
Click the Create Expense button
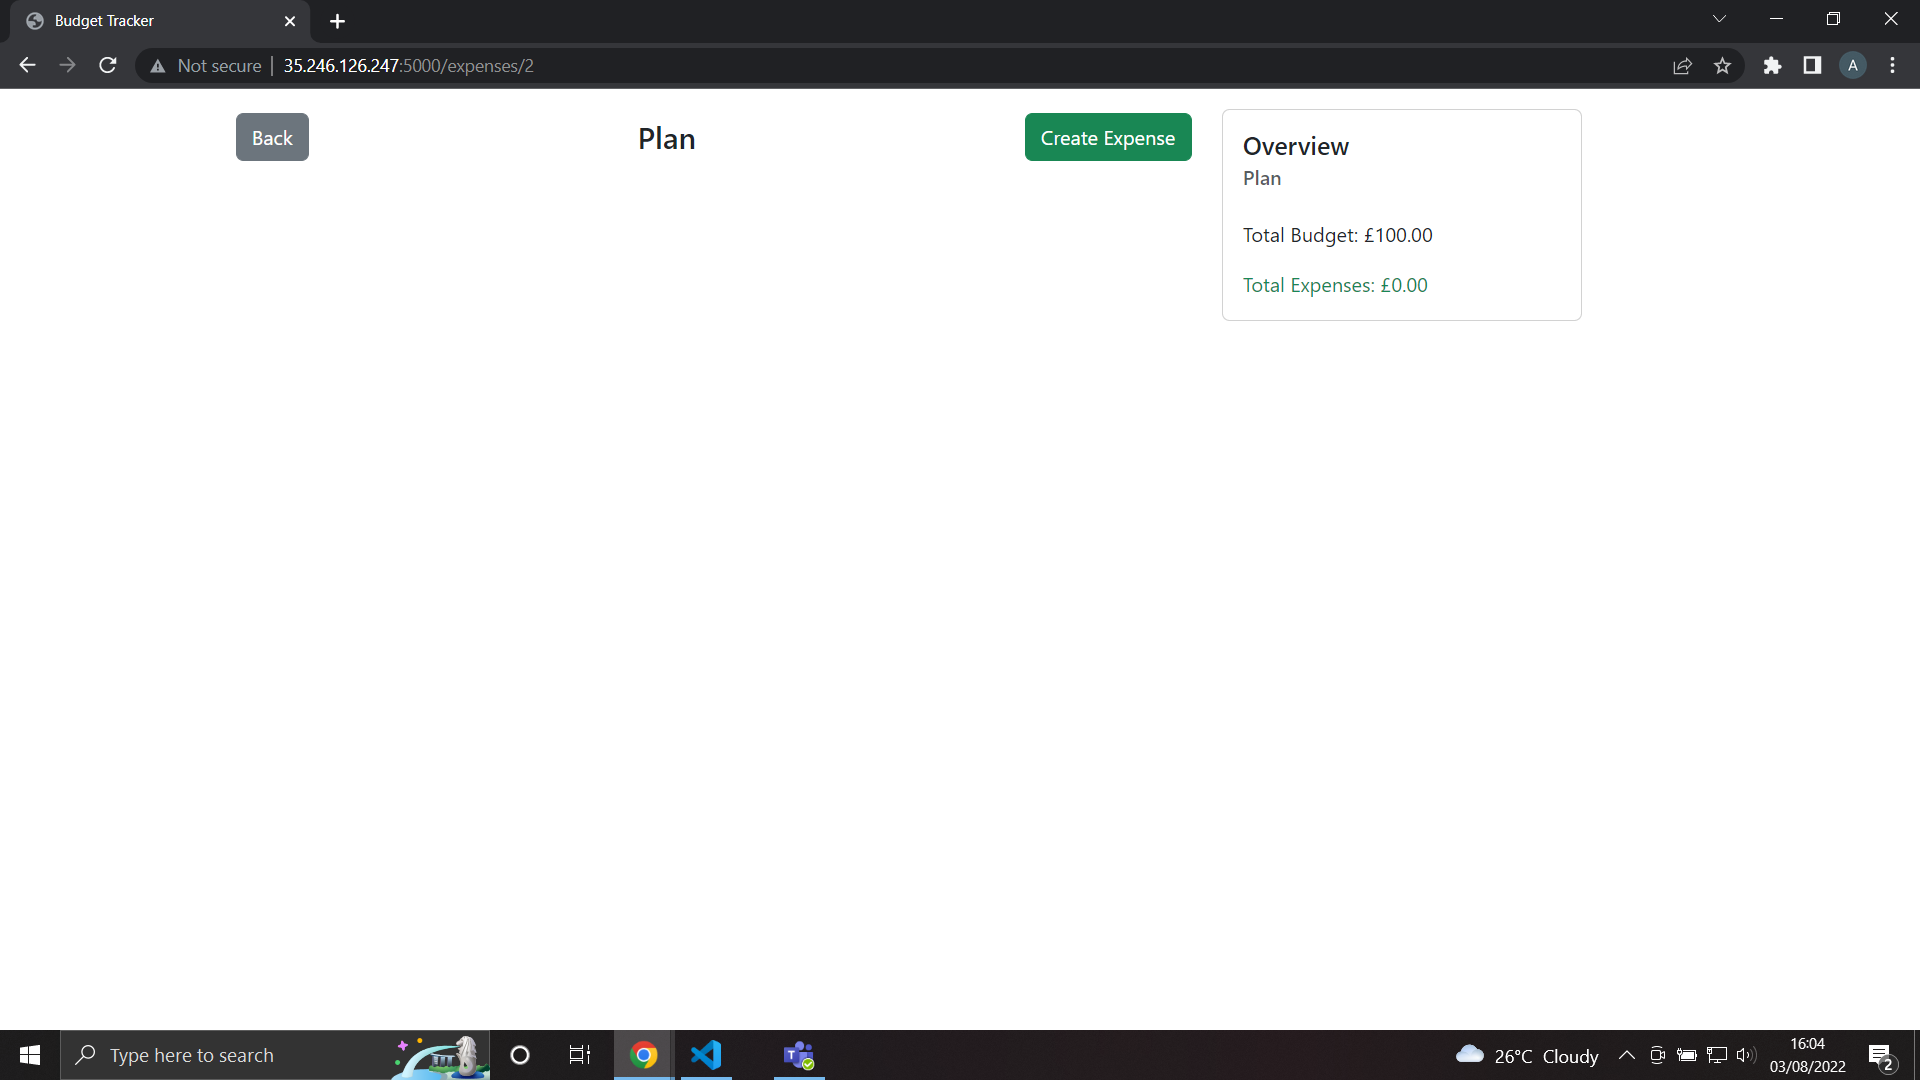click(x=1108, y=137)
